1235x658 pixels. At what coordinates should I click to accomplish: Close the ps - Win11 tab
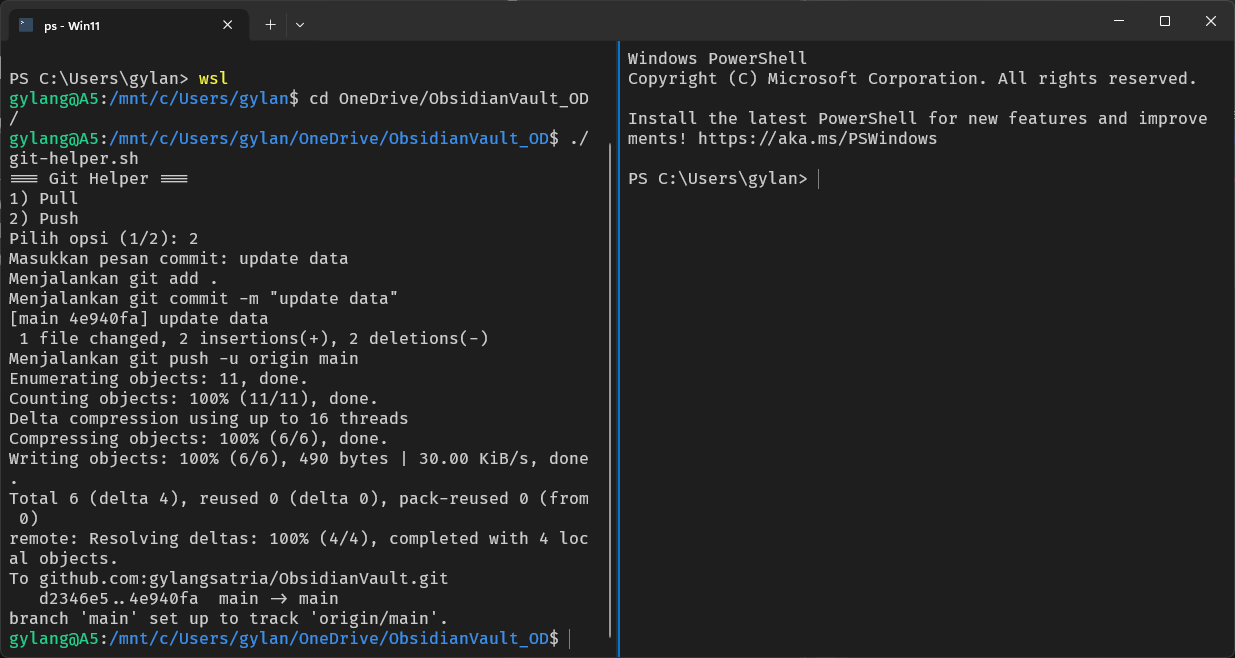[229, 25]
